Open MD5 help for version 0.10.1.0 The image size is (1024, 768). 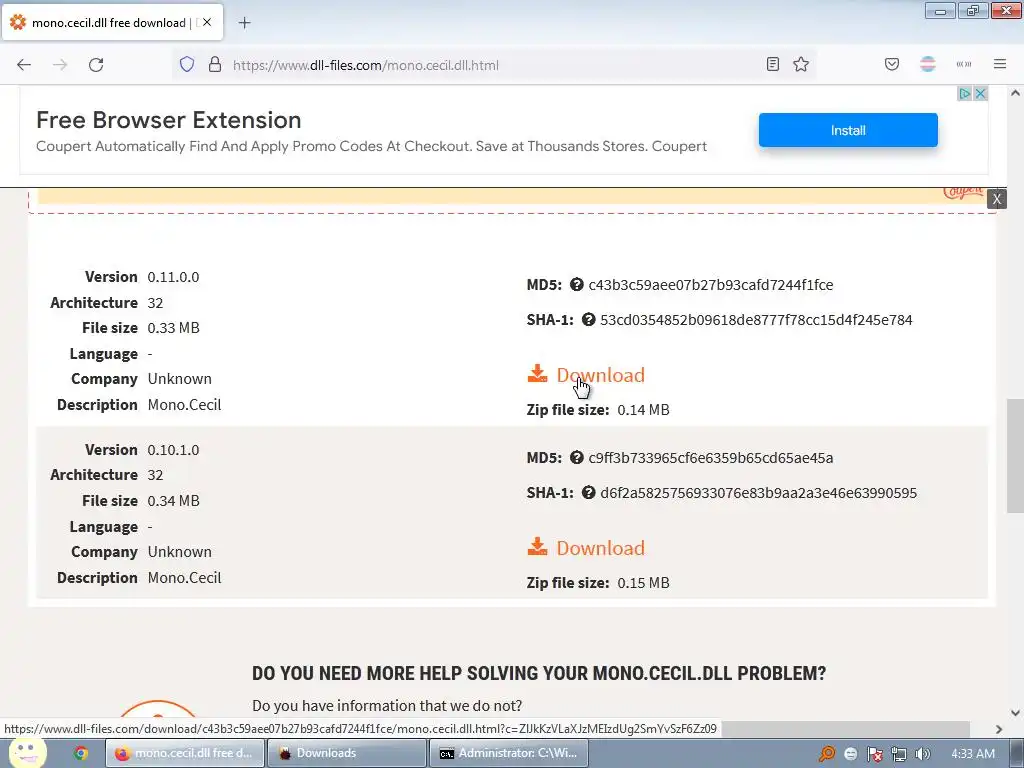[577, 457]
